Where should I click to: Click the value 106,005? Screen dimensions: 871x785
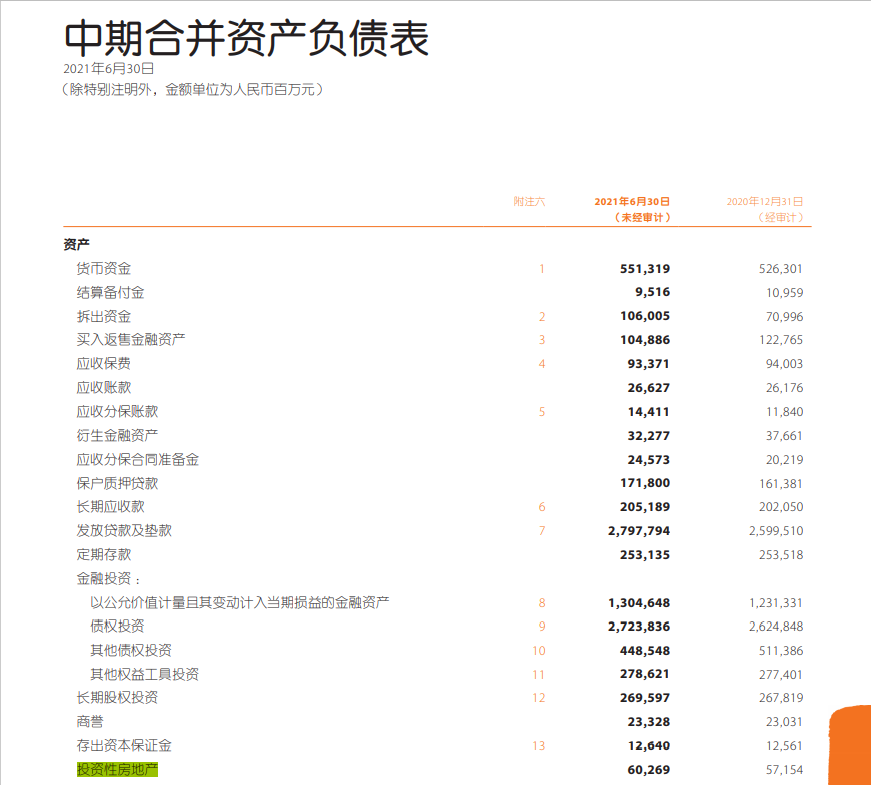645,316
